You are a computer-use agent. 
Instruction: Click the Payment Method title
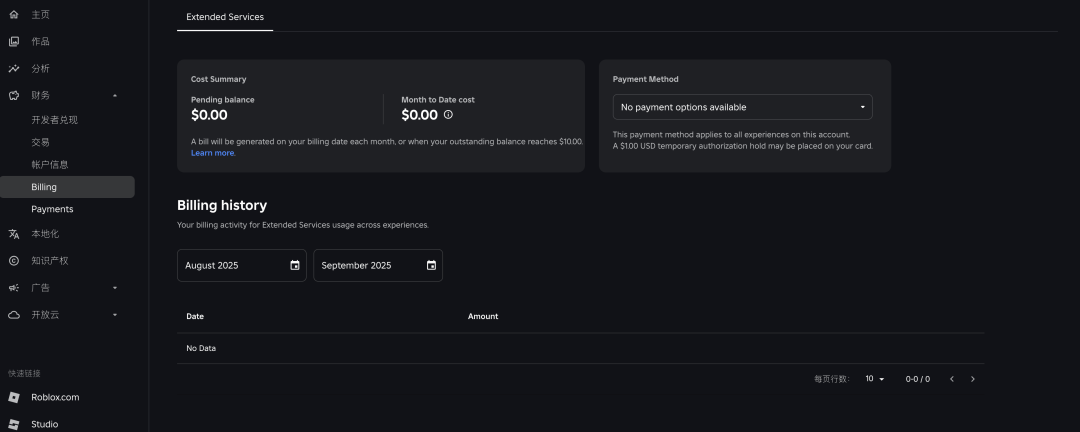645,79
